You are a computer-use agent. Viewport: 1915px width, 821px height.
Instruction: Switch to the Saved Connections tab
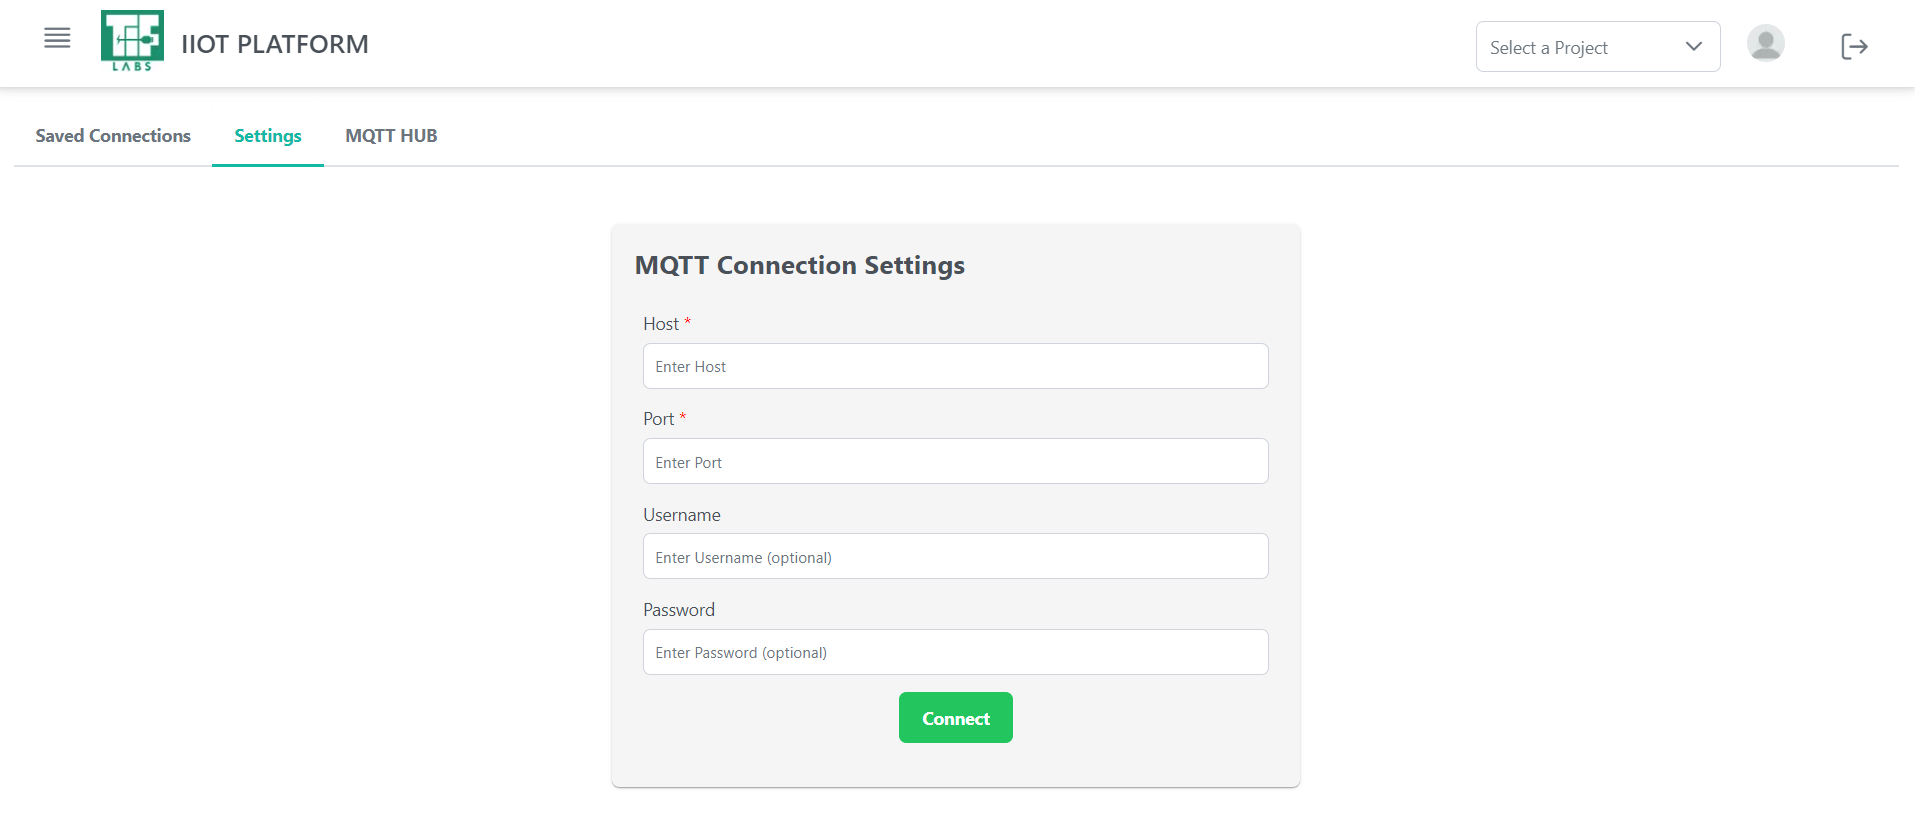tap(113, 136)
